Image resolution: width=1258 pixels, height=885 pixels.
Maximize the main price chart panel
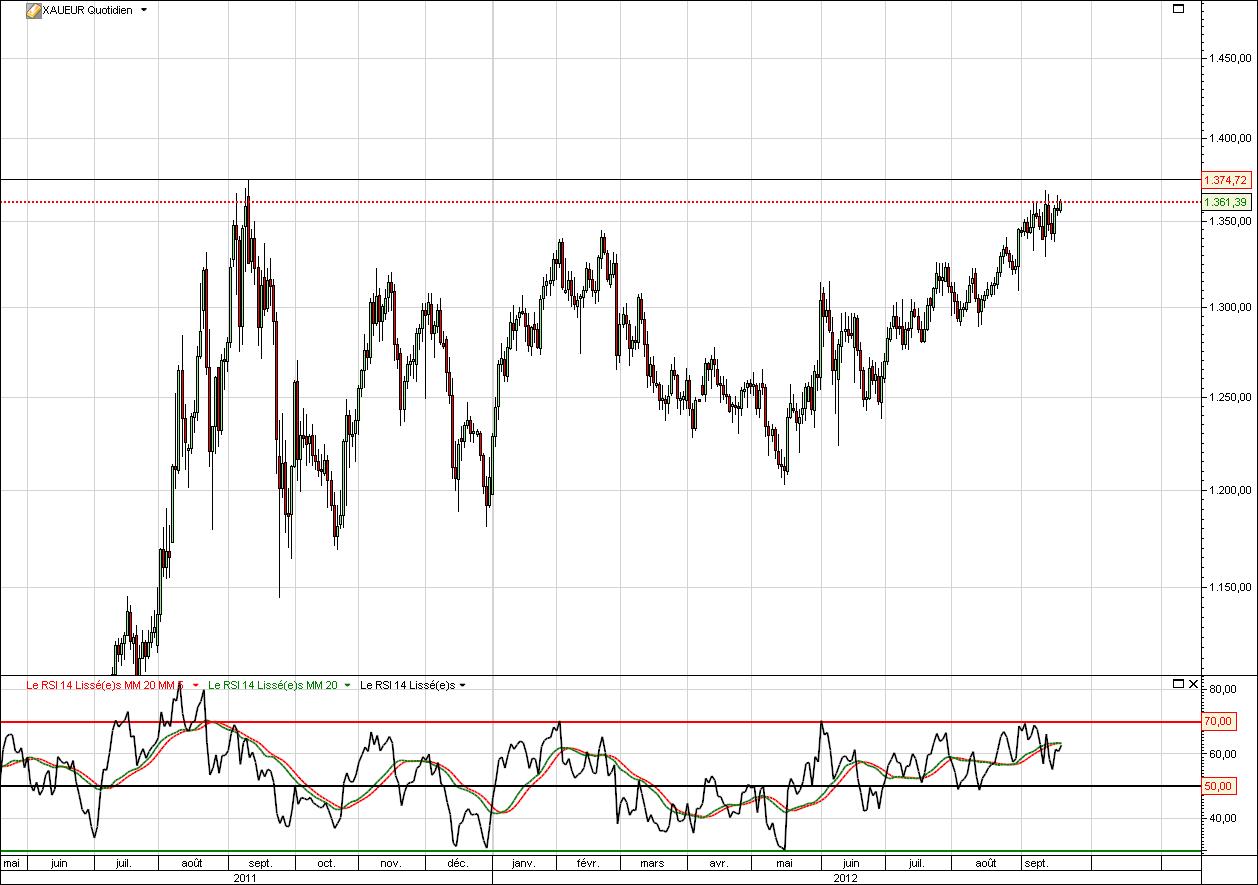(1178, 9)
